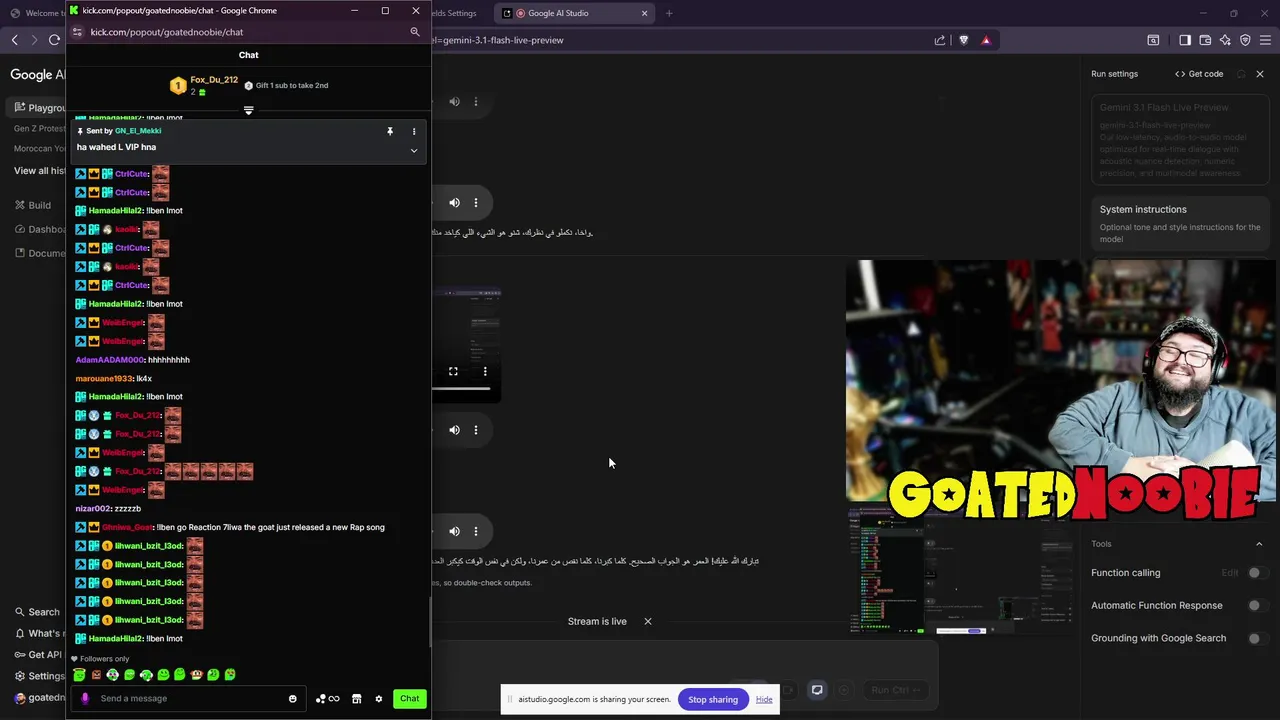Collapse the leaderboard arrow under gift banner
The height and width of the screenshot is (720, 1280).
pyautogui.click(x=249, y=110)
